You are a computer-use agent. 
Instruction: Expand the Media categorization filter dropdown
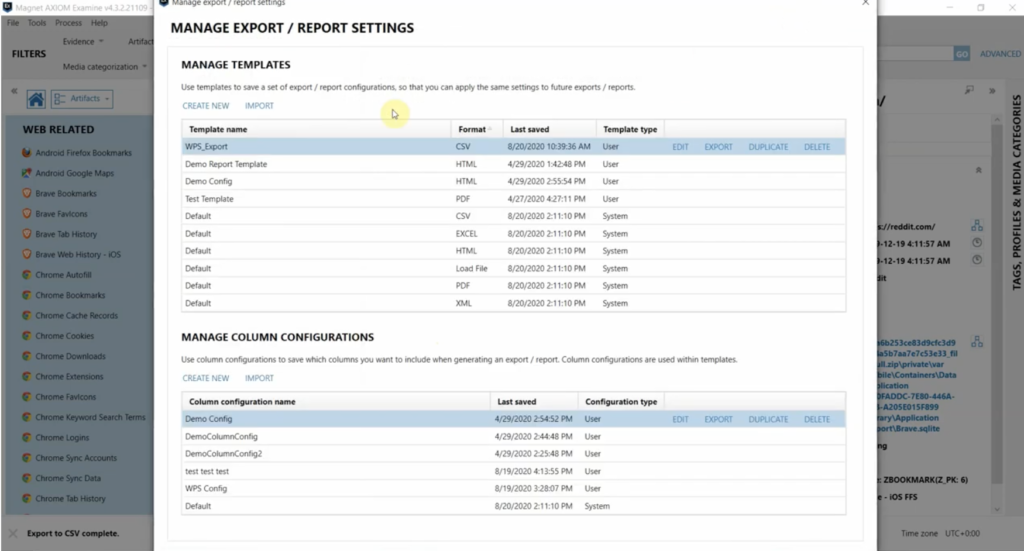click(x=104, y=67)
